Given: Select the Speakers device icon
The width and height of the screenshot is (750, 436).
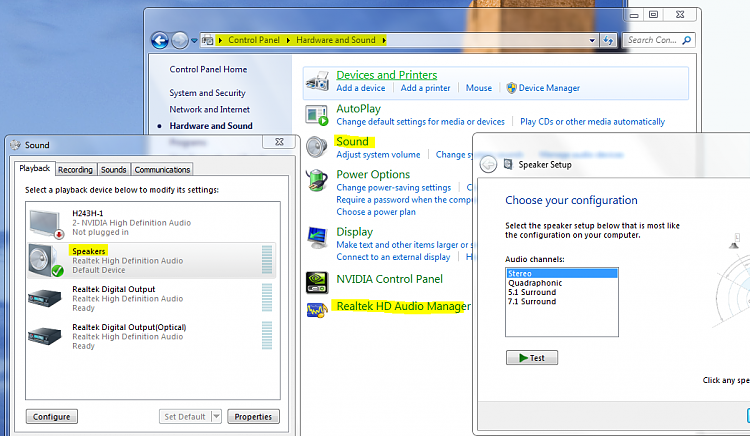Looking at the screenshot, I should pos(46,261).
